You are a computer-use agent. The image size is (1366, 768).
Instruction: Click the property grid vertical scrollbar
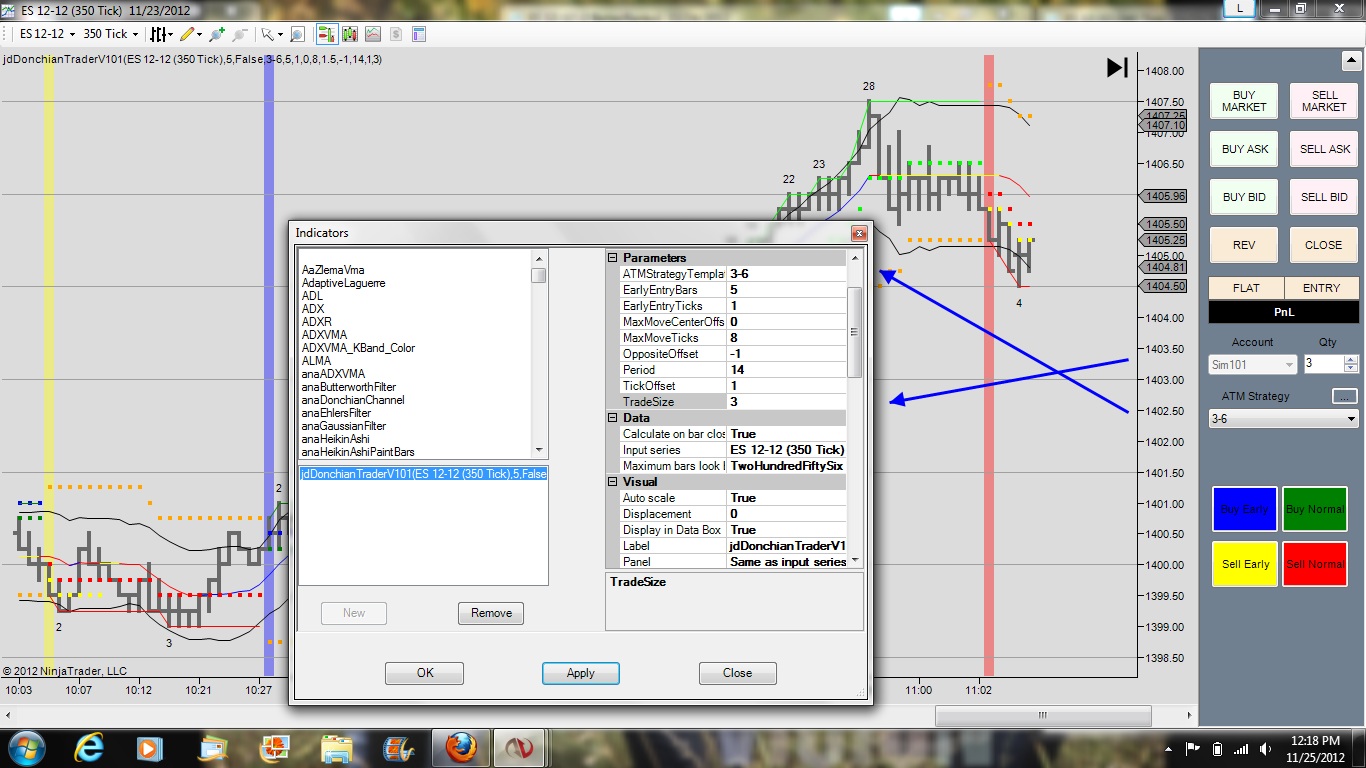click(855, 410)
